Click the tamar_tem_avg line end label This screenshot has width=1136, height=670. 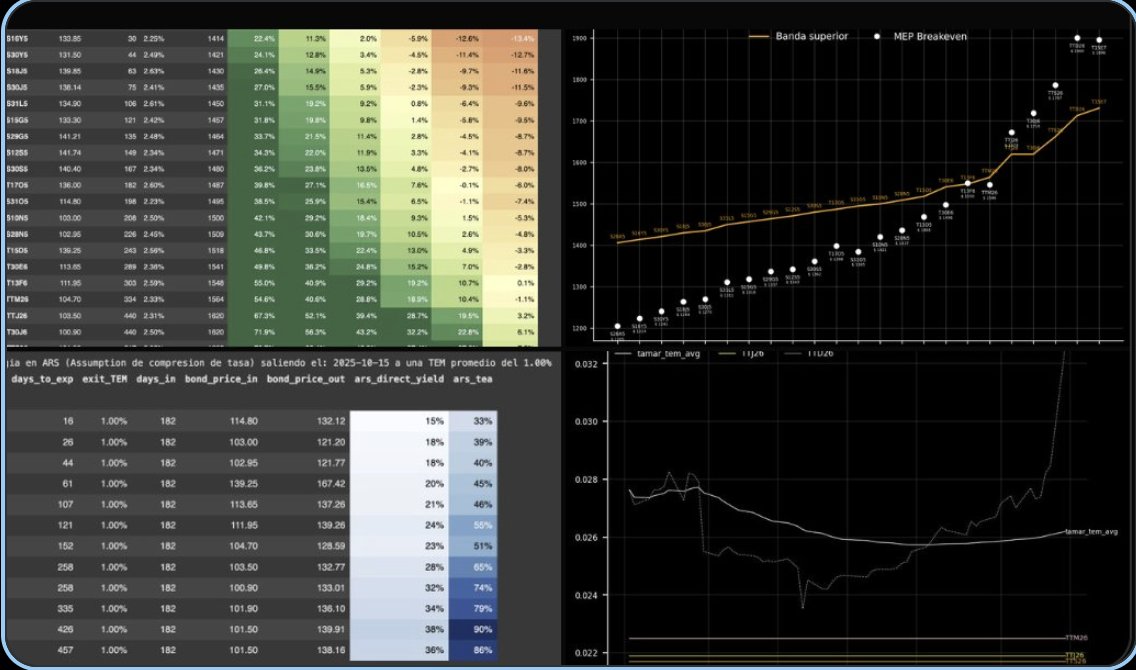point(1091,532)
